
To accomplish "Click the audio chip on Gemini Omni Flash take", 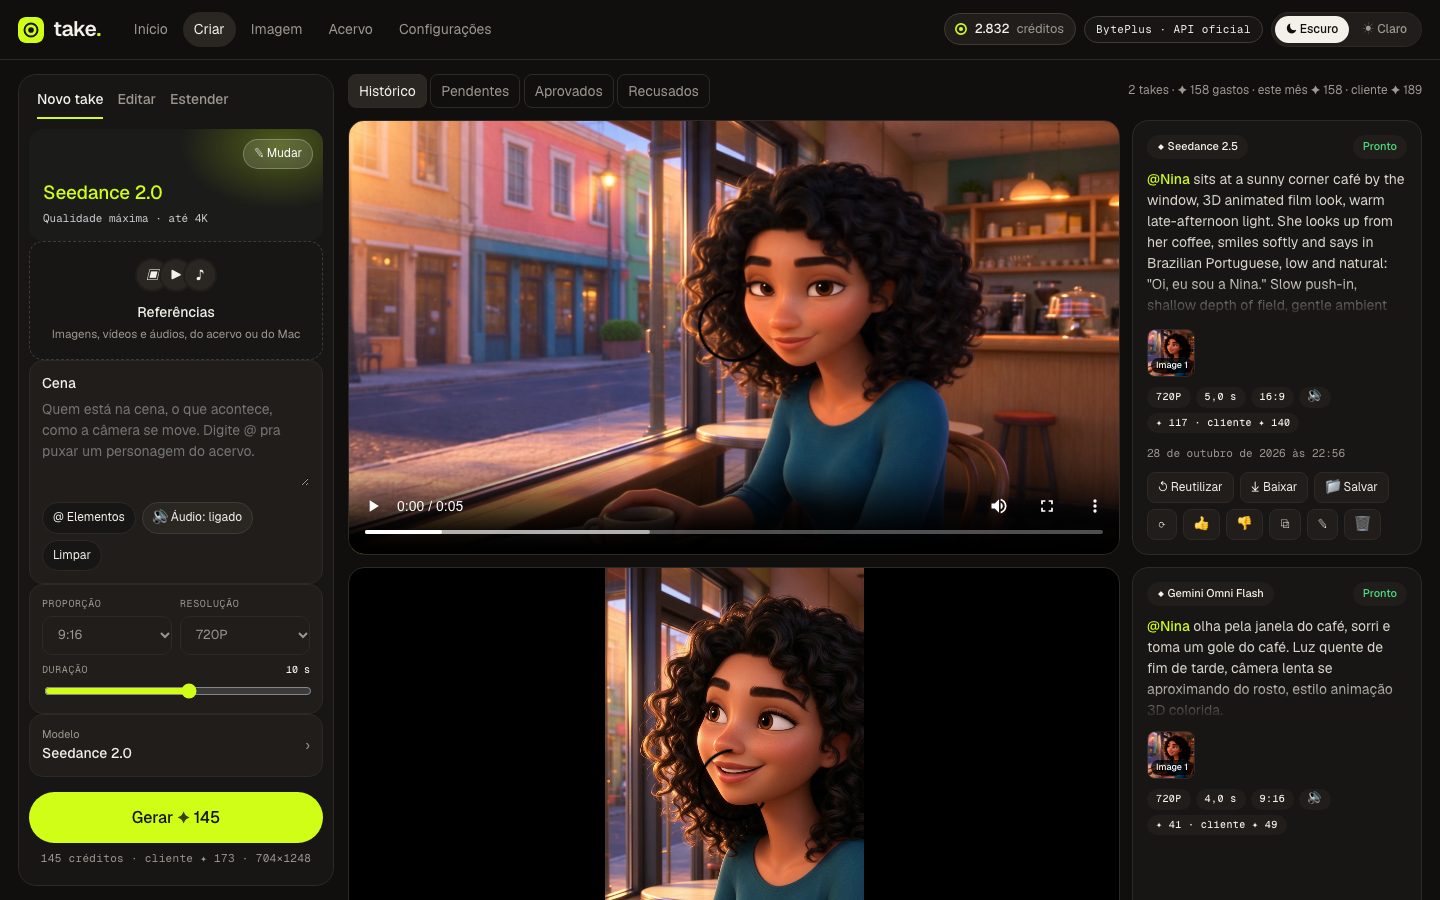I will (x=1314, y=799).
